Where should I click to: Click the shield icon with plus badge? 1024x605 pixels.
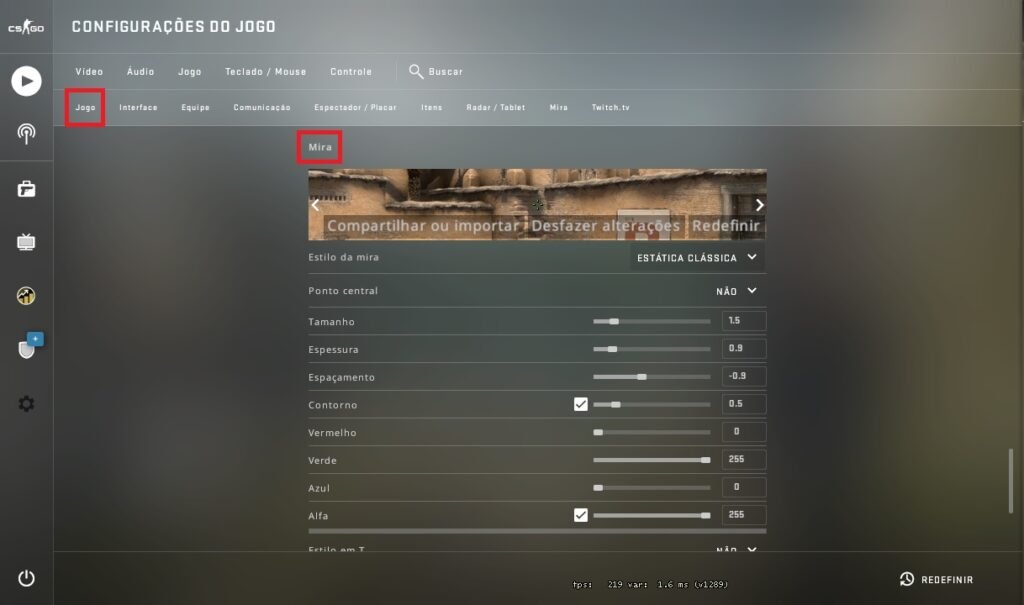pos(27,348)
